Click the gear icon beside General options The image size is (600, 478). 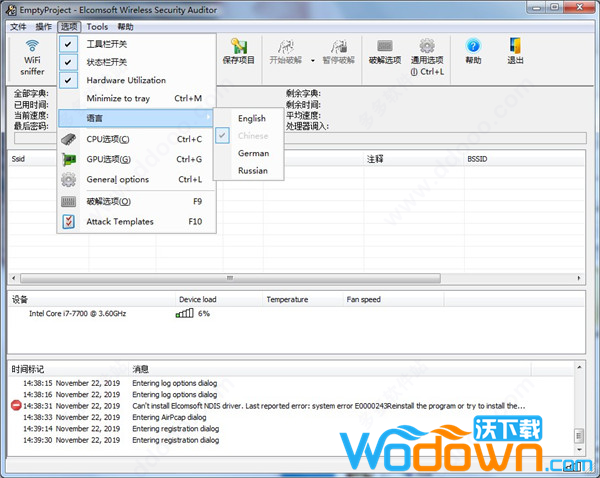(68, 179)
